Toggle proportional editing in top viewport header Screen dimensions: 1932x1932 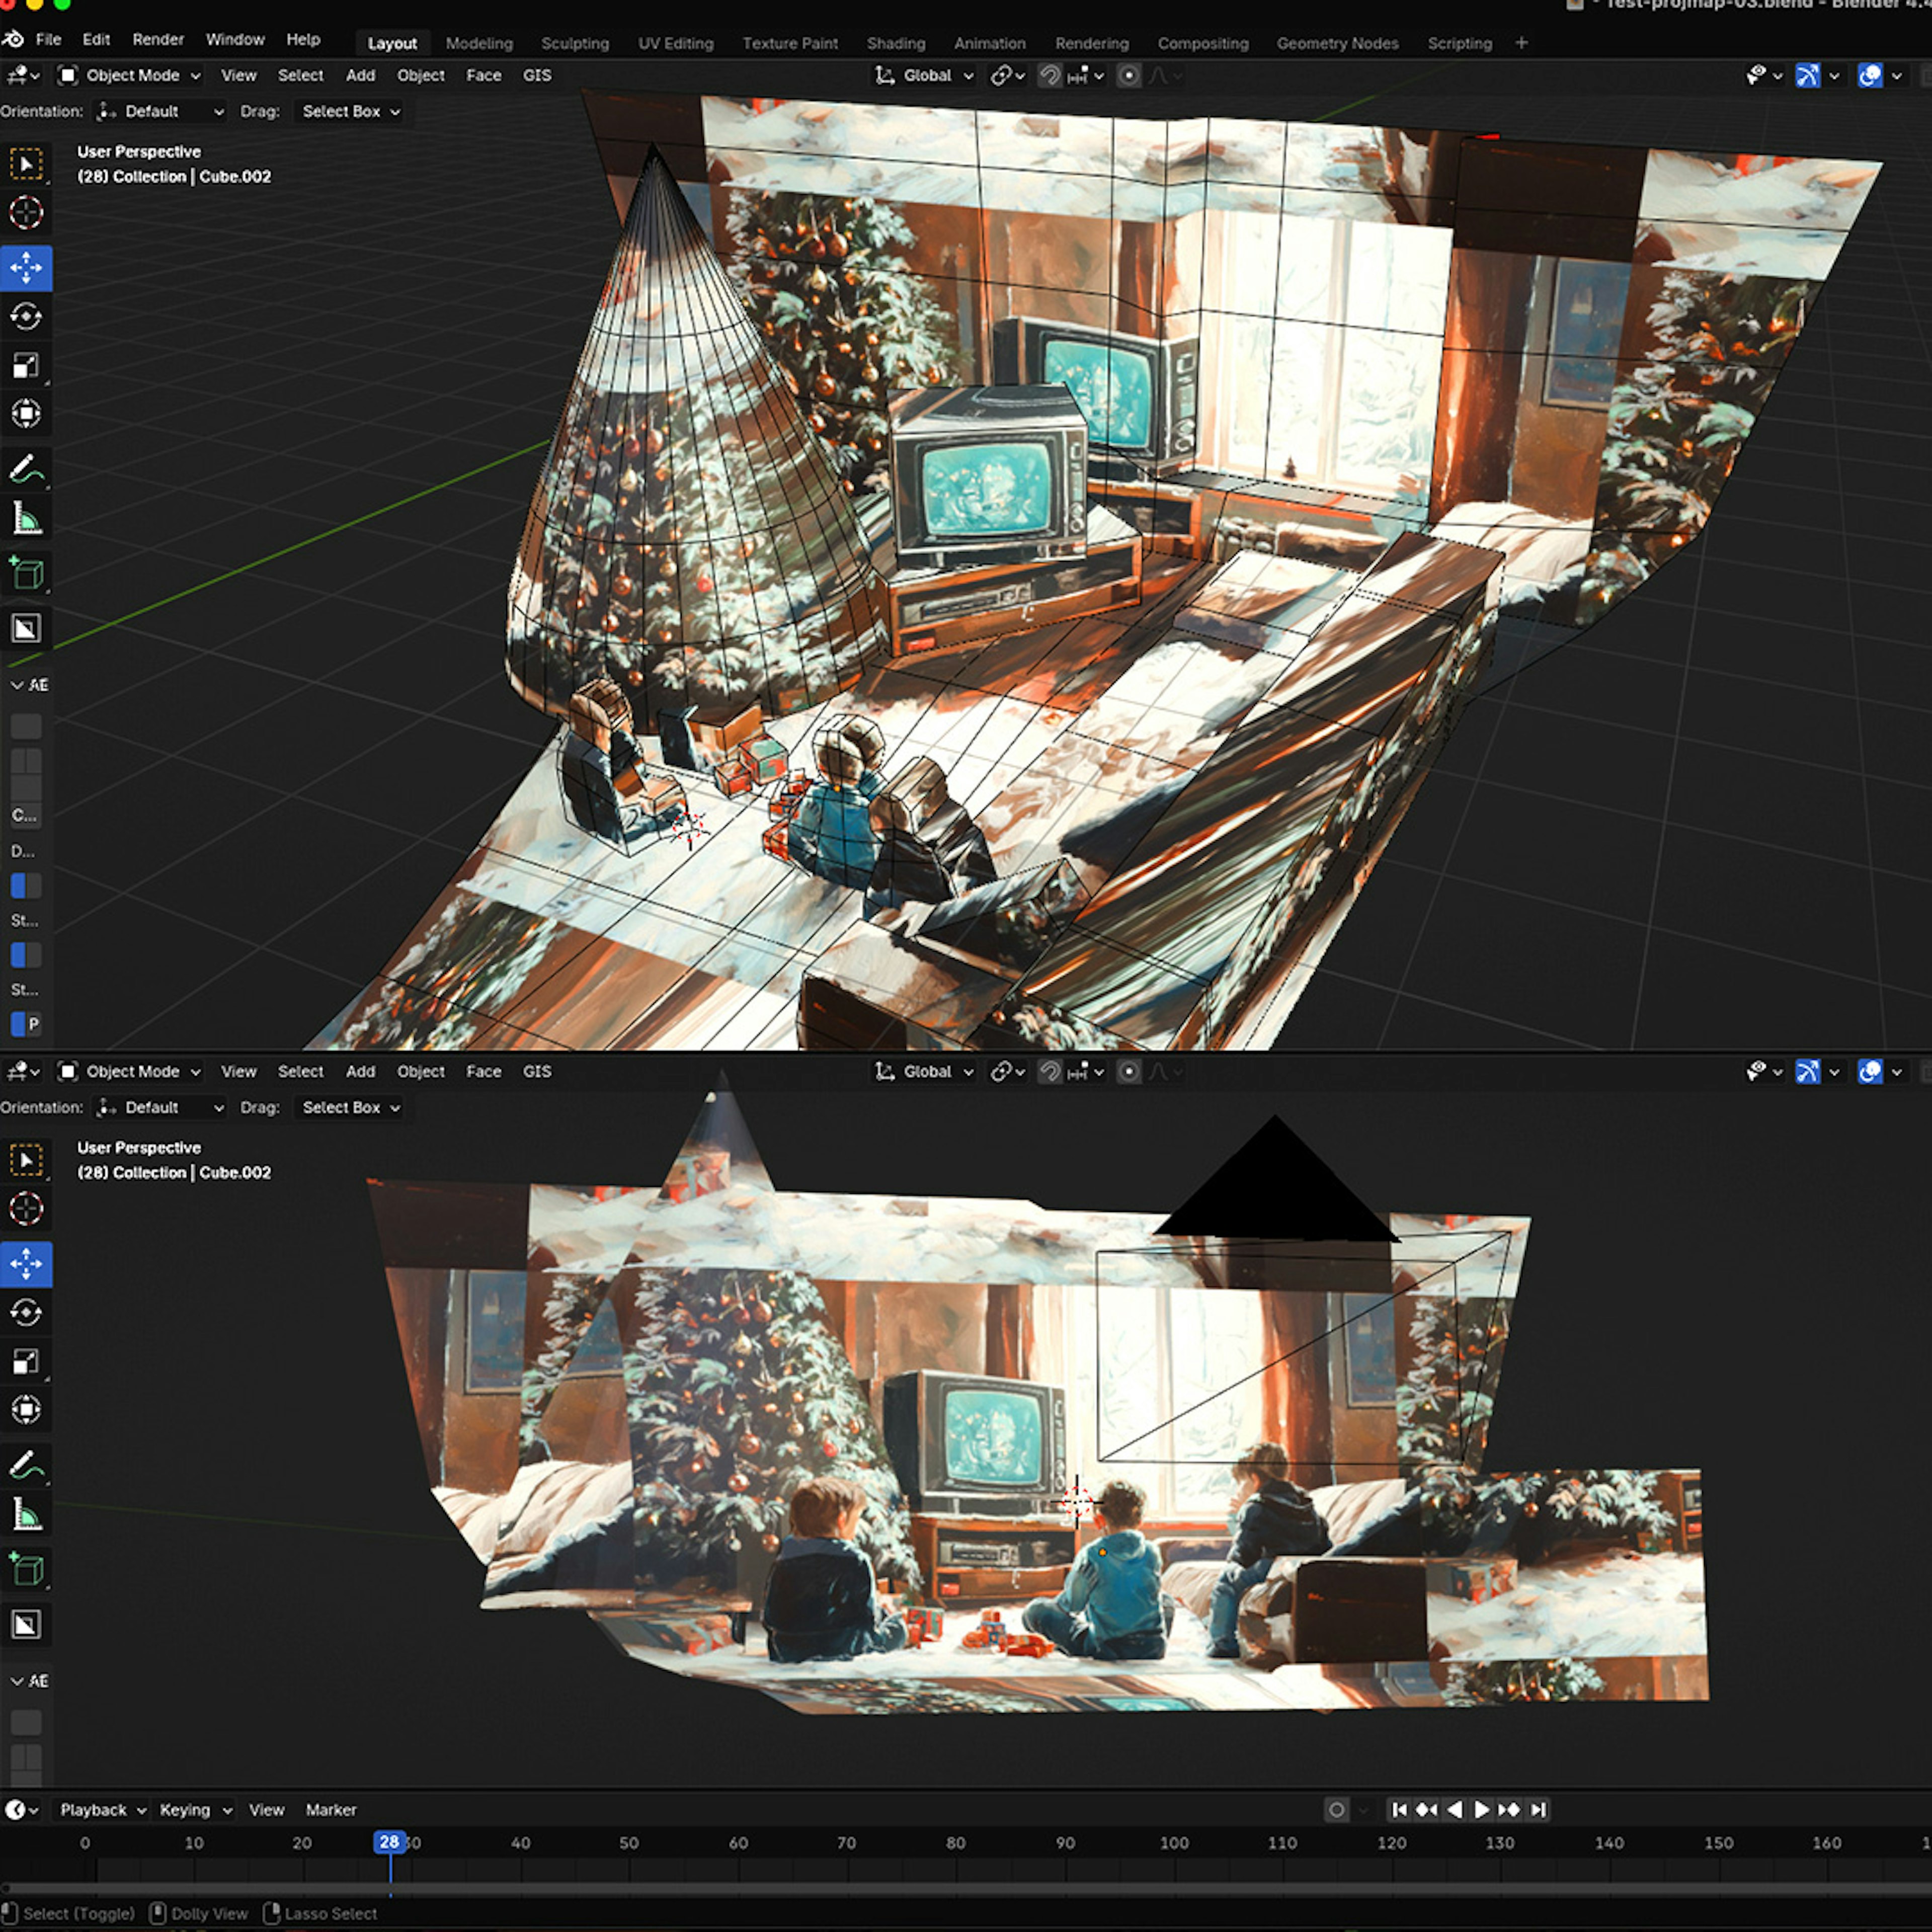(1129, 75)
